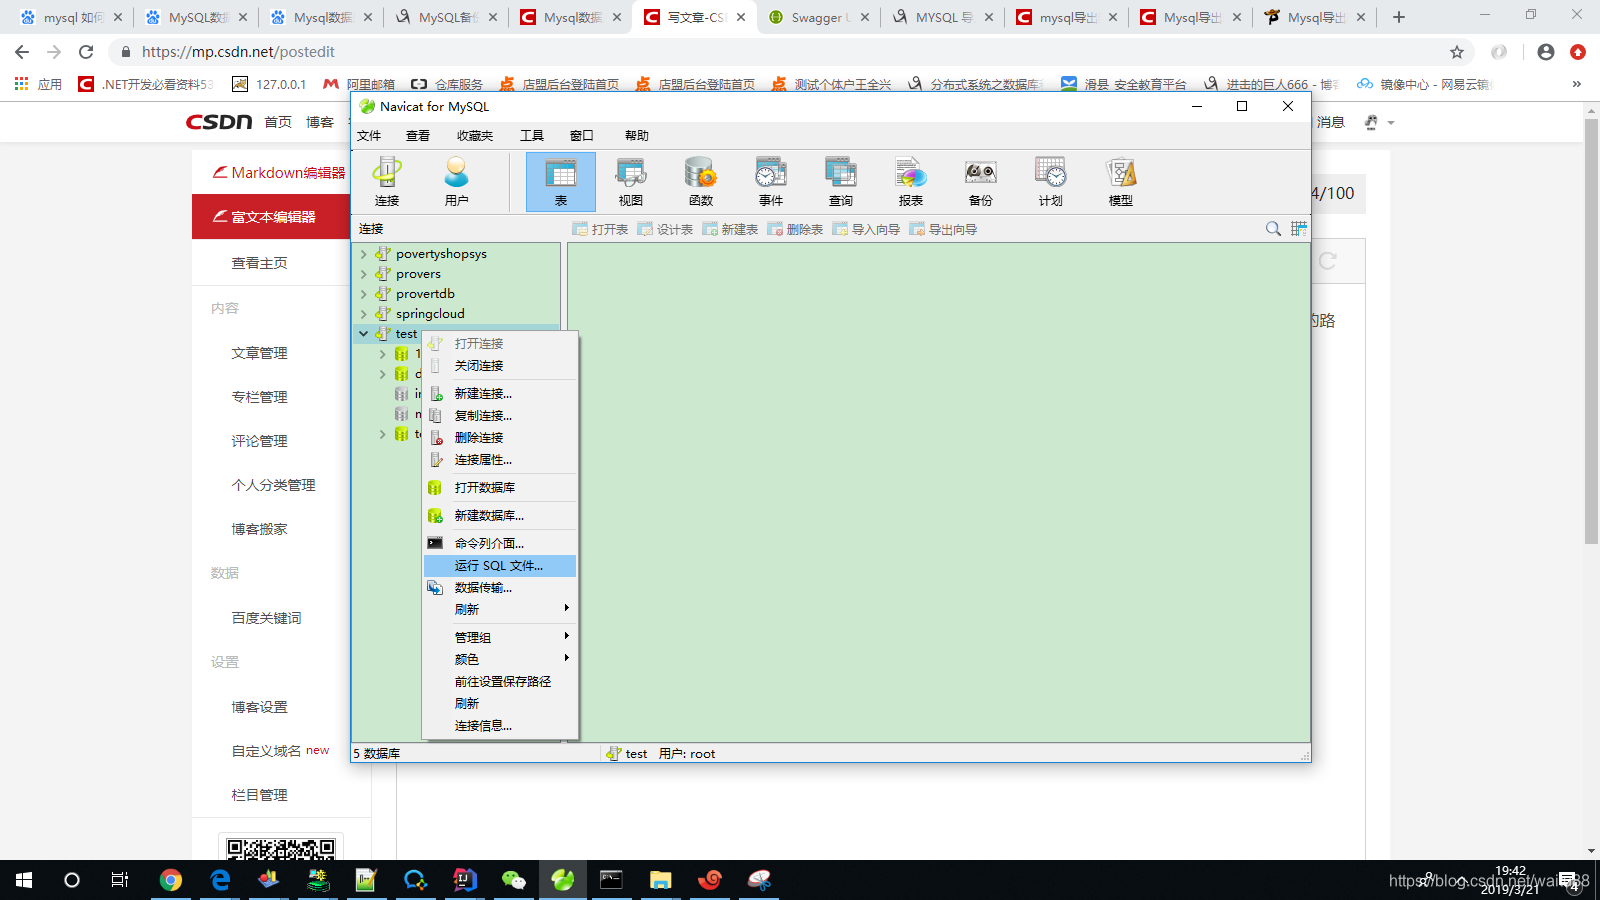Choose 连接属性... from context menu
Image resolution: width=1600 pixels, height=900 pixels.
500,460
